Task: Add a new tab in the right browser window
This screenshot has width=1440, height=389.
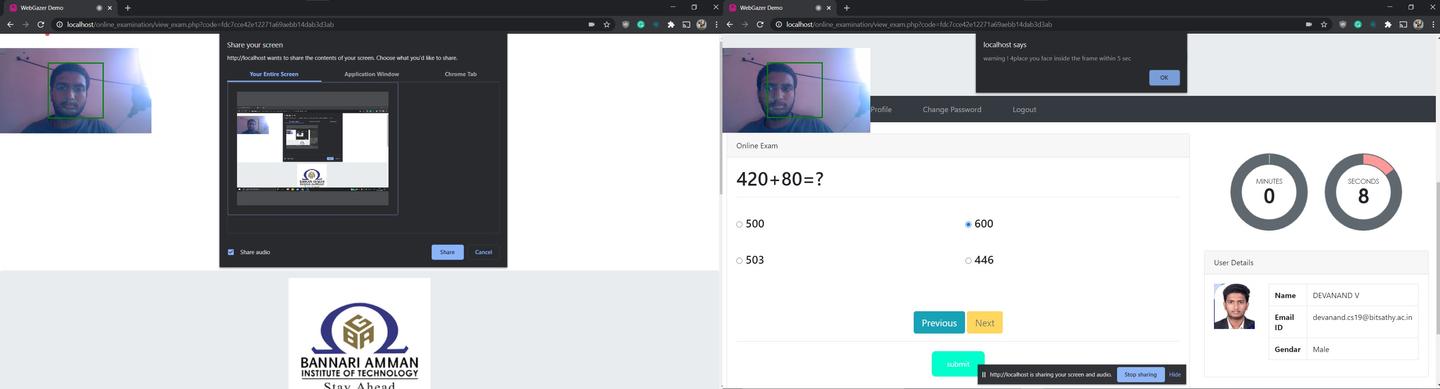Action: 846,7
